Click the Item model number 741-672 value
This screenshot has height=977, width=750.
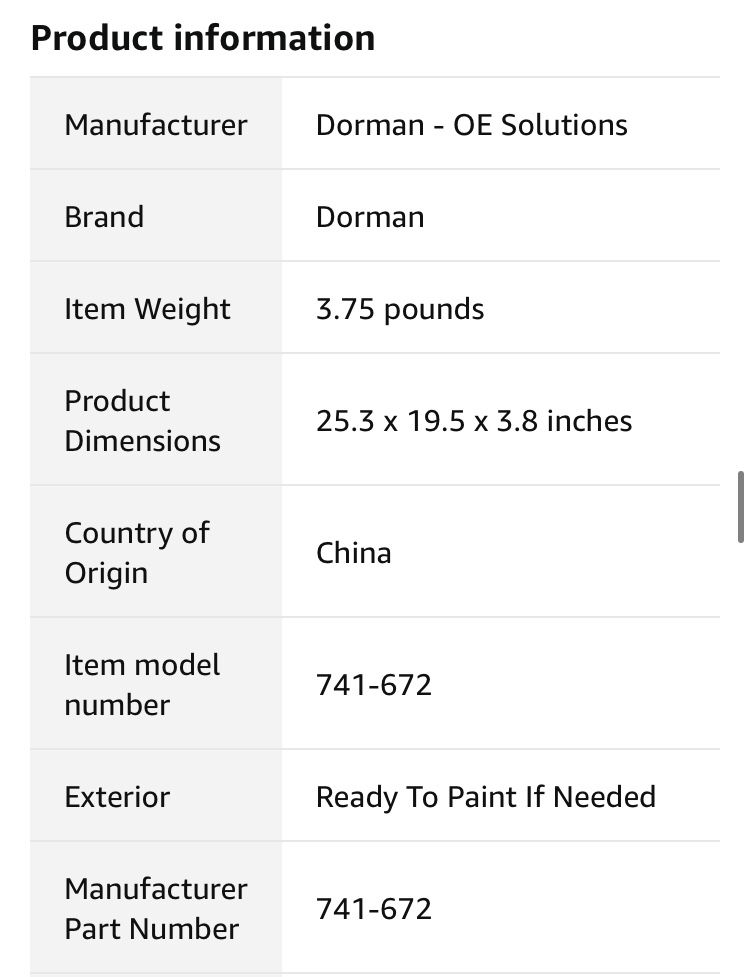374,685
